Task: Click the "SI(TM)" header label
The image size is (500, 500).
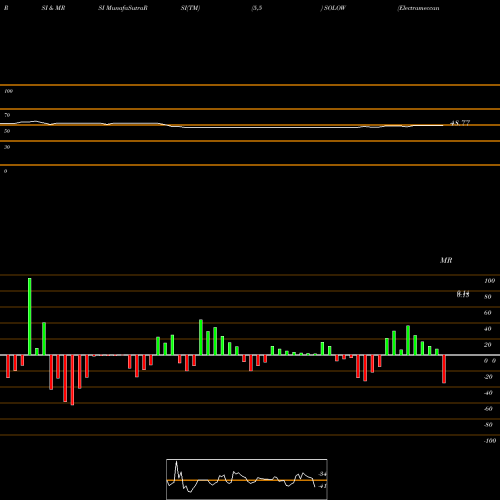Action: point(190,8)
